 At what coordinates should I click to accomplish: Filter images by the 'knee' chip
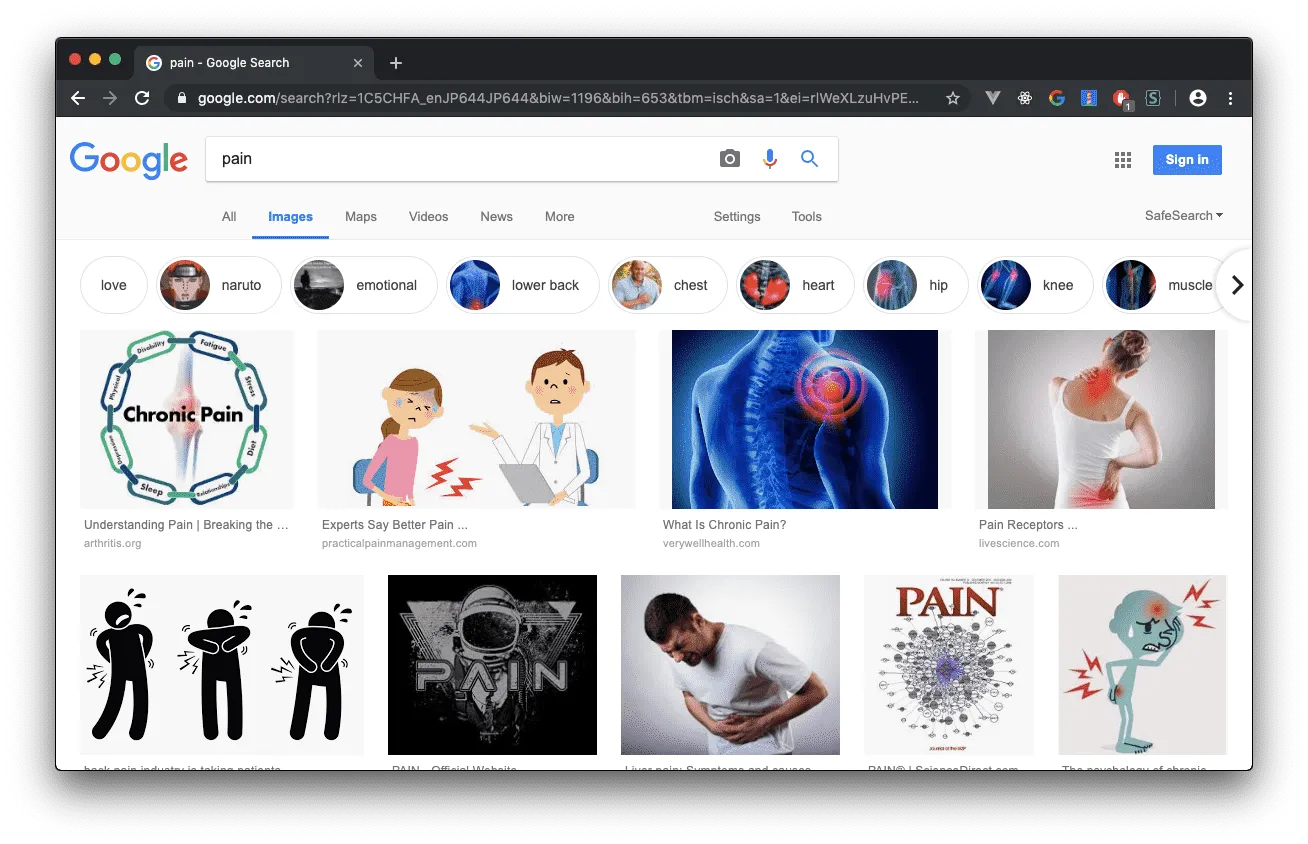coord(1035,285)
